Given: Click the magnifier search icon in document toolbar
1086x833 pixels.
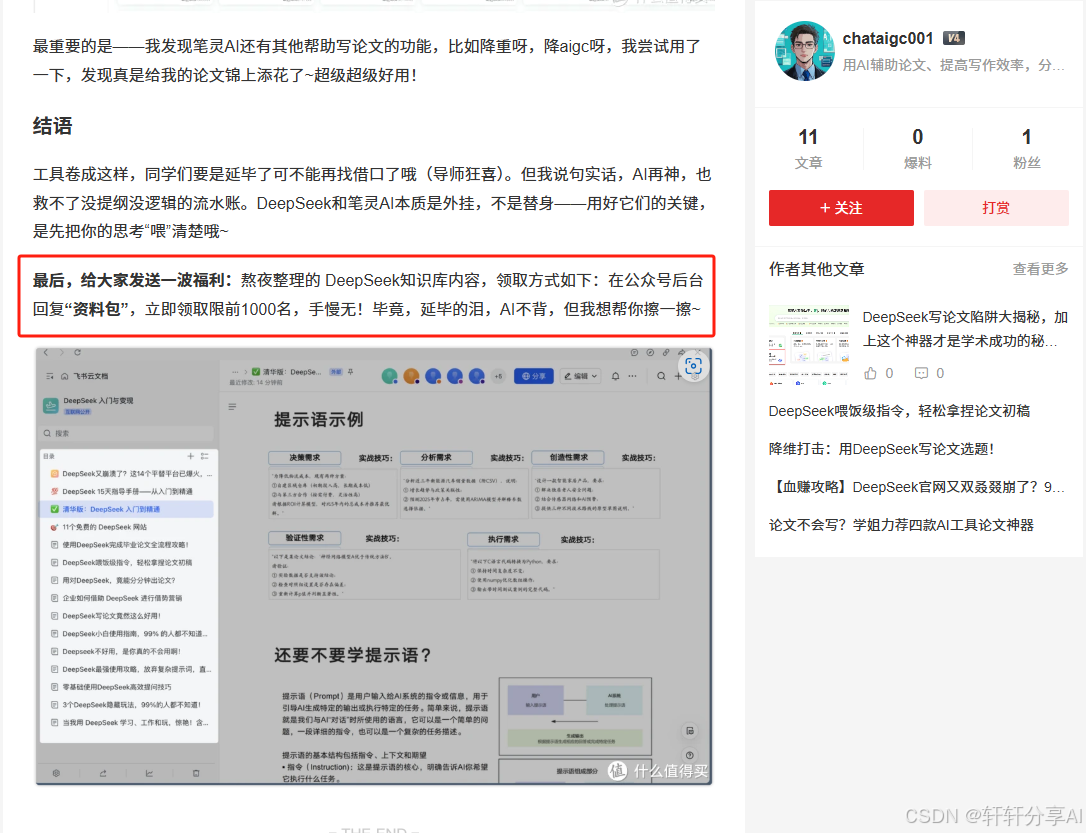Looking at the screenshot, I should click(x=661, y=376).
